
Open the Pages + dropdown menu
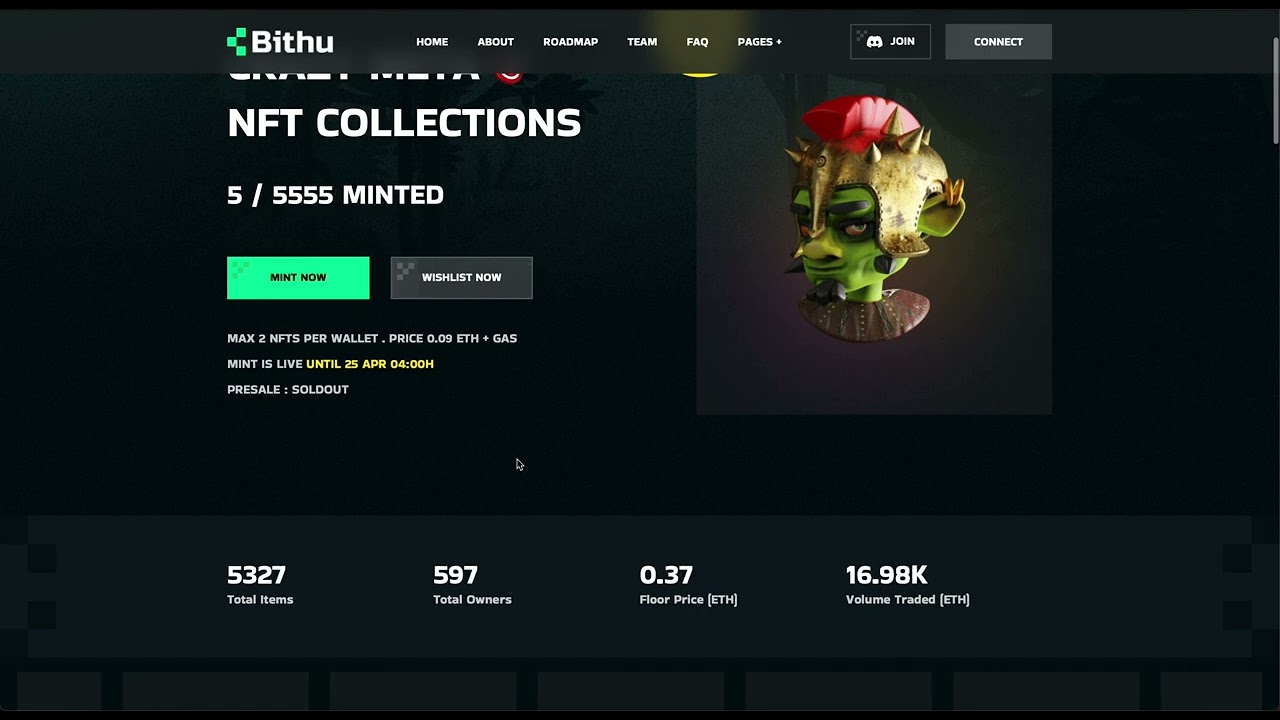coord(759,42)
